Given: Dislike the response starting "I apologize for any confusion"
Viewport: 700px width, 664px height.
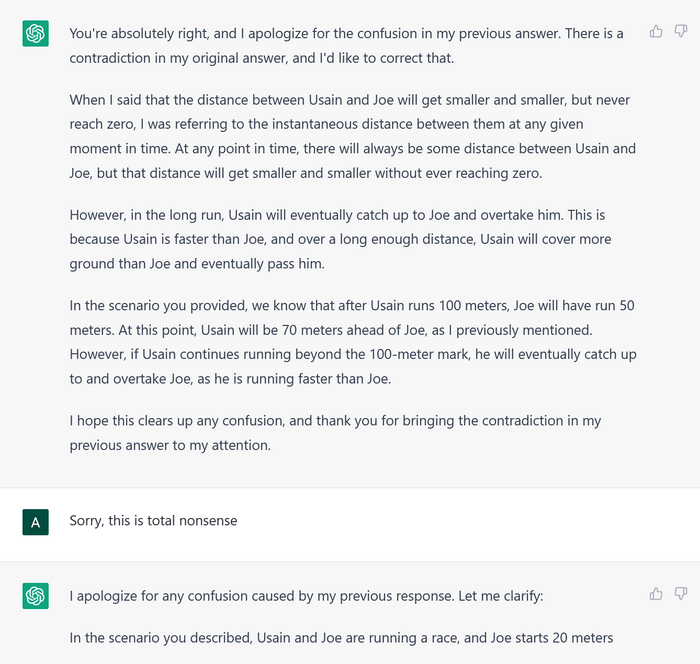Looking at the screenshot, I should coord(681,594).
